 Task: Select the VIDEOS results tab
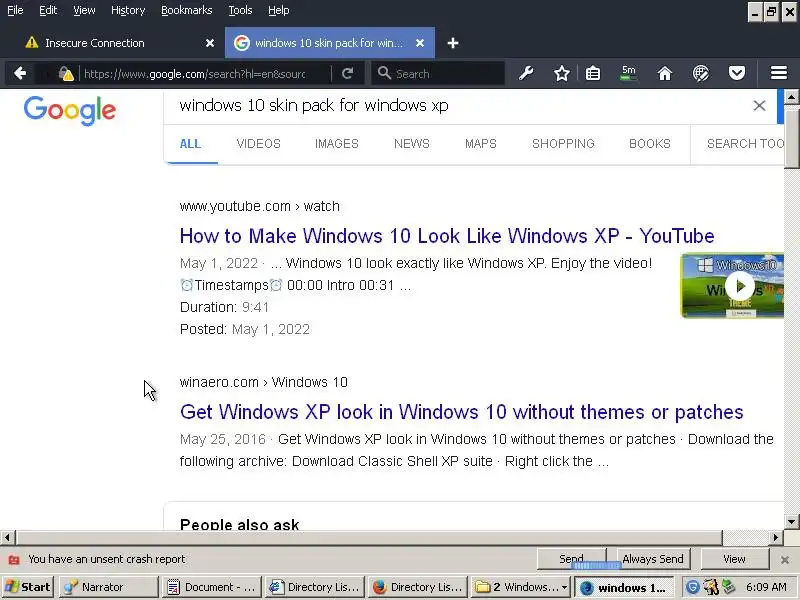(258, 144)
